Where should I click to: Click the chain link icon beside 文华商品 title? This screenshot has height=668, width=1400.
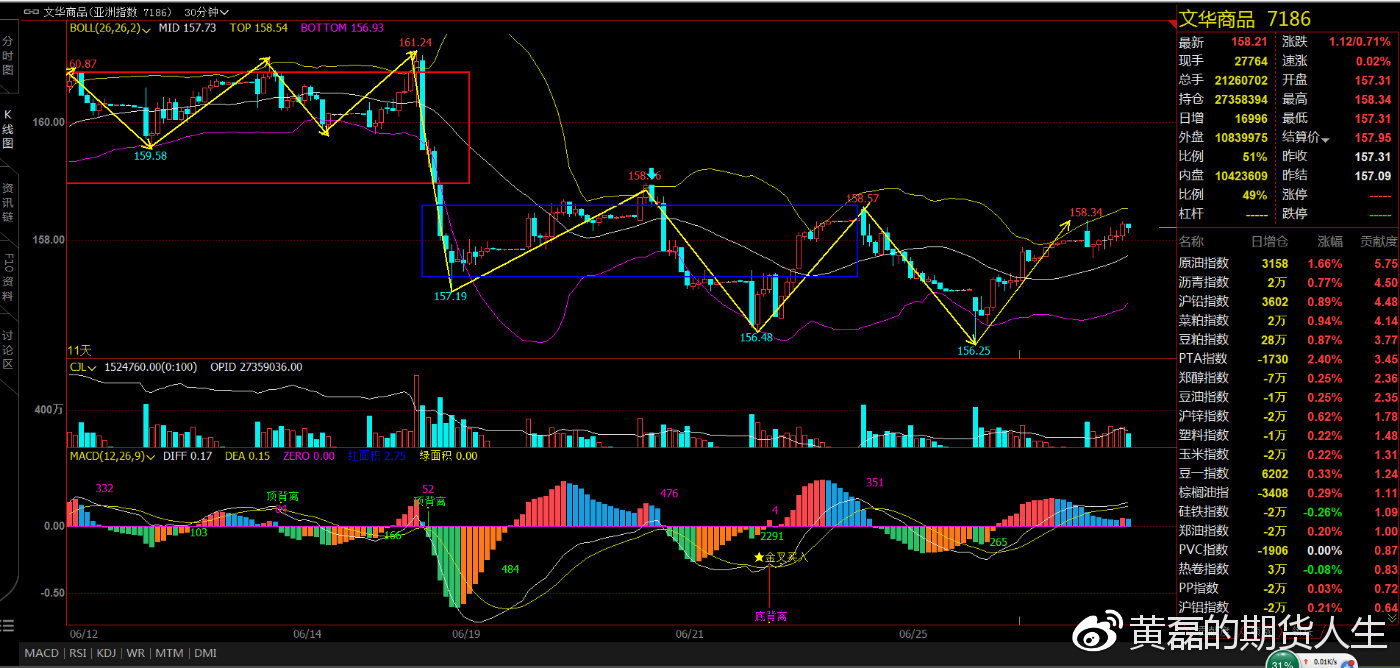[x=31, y=12]
